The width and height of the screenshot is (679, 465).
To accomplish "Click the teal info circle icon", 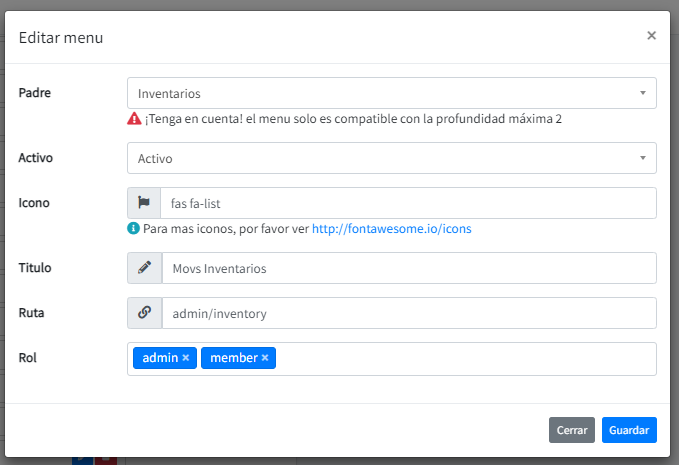I will click(x=134, y=228).
